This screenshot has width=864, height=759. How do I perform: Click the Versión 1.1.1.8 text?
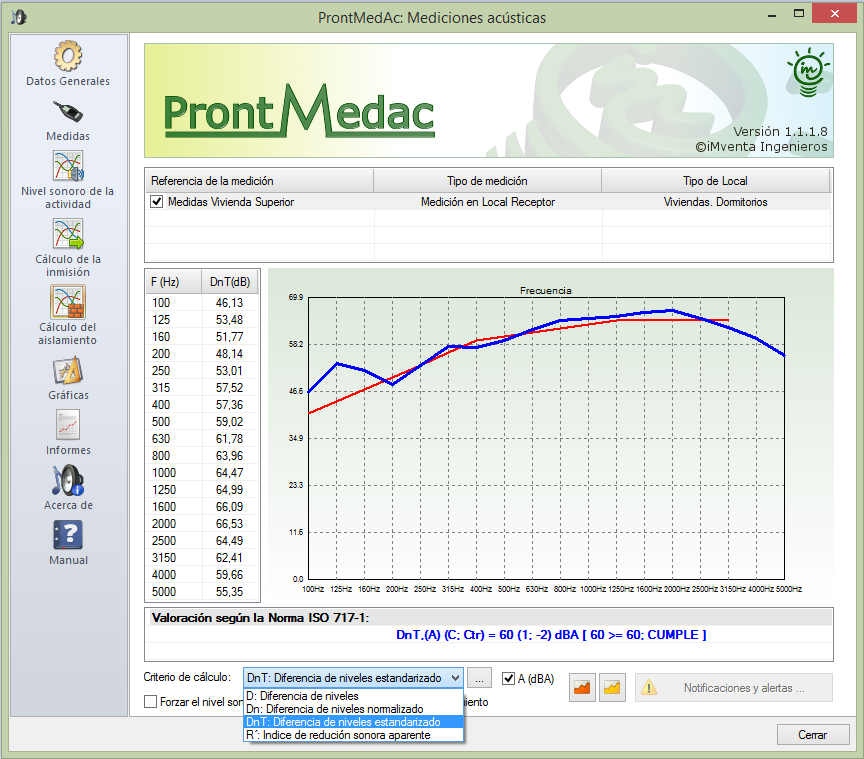point(780,132)
